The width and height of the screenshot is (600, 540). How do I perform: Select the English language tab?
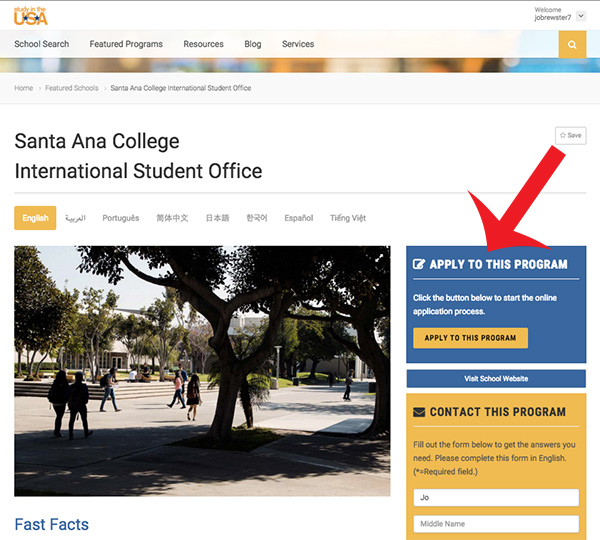tap(35, 218)
